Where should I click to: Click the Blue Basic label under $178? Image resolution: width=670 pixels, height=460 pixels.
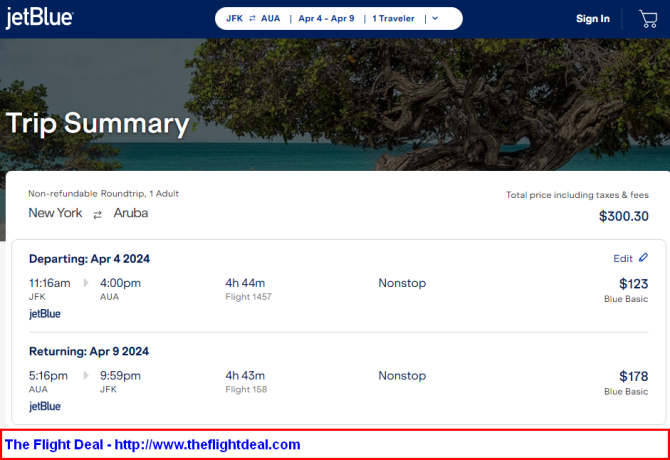coord(626,392)
